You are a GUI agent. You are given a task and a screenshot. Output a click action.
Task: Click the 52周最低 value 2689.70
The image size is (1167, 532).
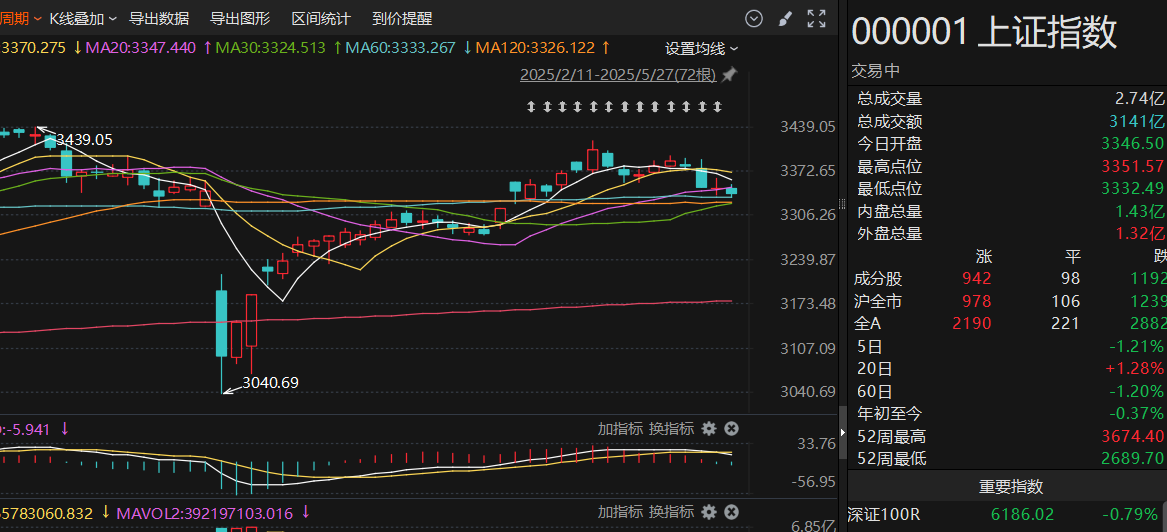tap(1133, 458)
